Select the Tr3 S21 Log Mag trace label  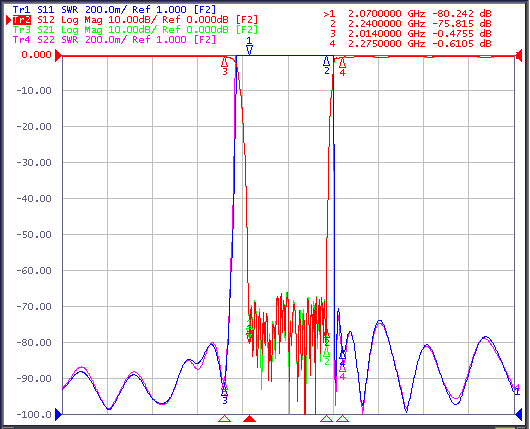pos(135,30)
